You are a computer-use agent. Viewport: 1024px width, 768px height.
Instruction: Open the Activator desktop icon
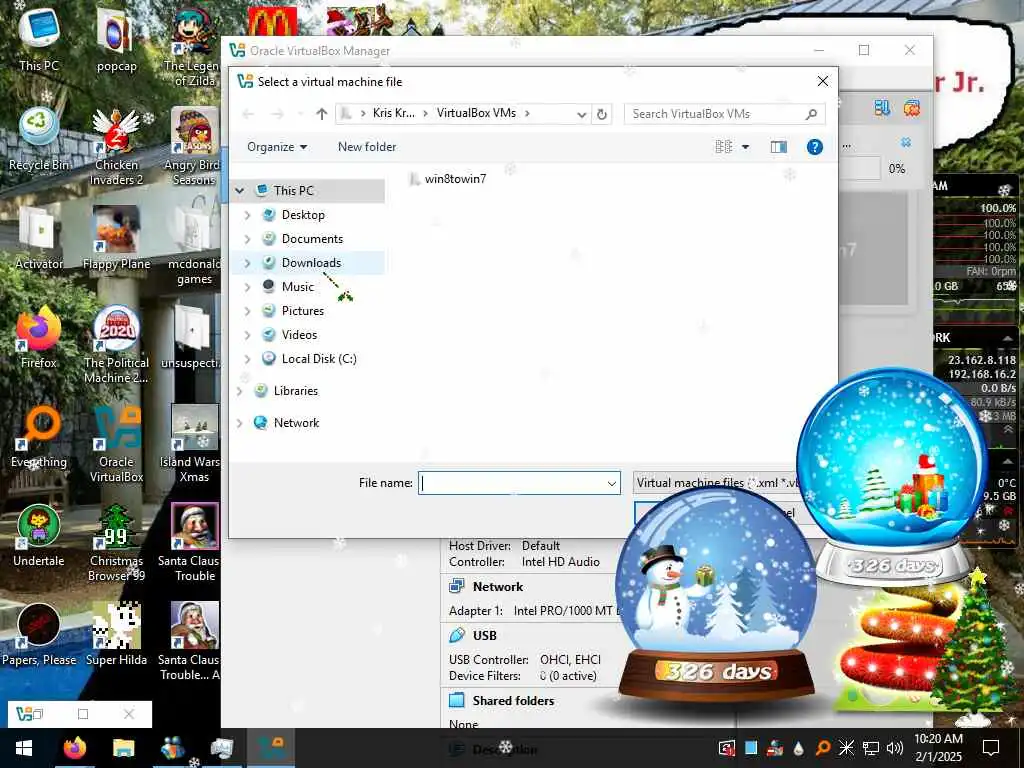39,238
